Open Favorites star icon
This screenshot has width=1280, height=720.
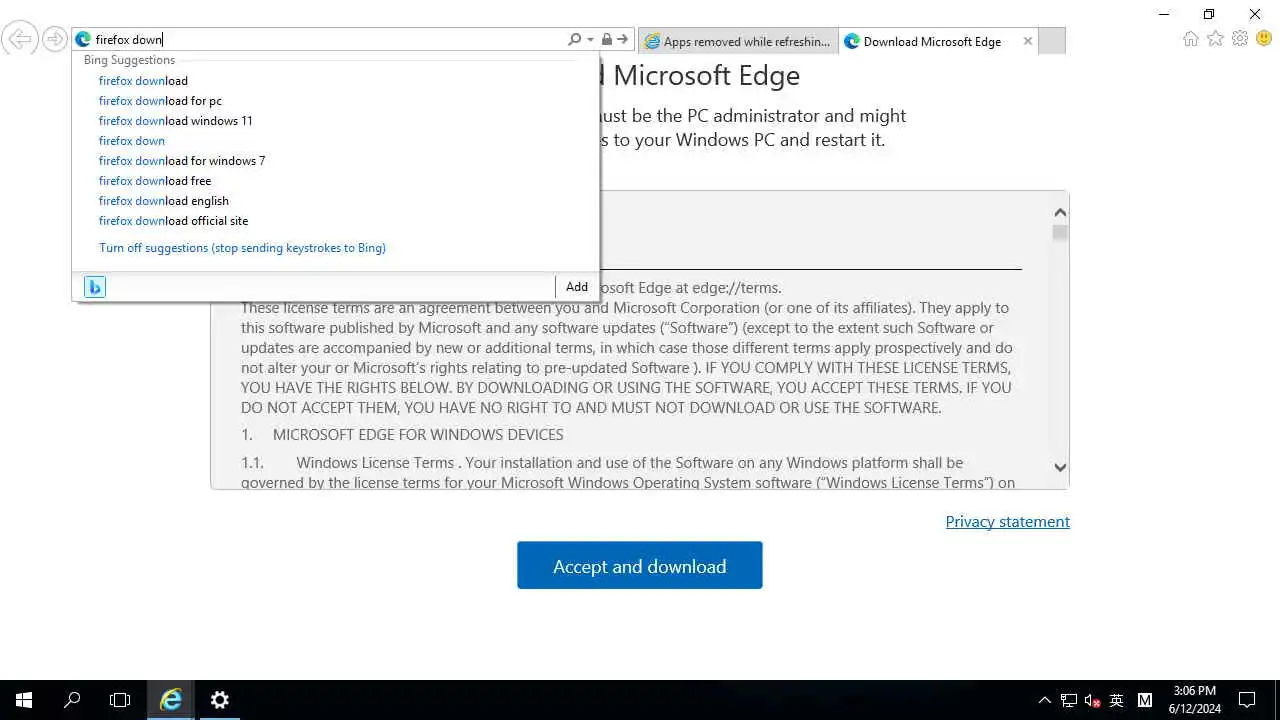(1215, 39)
